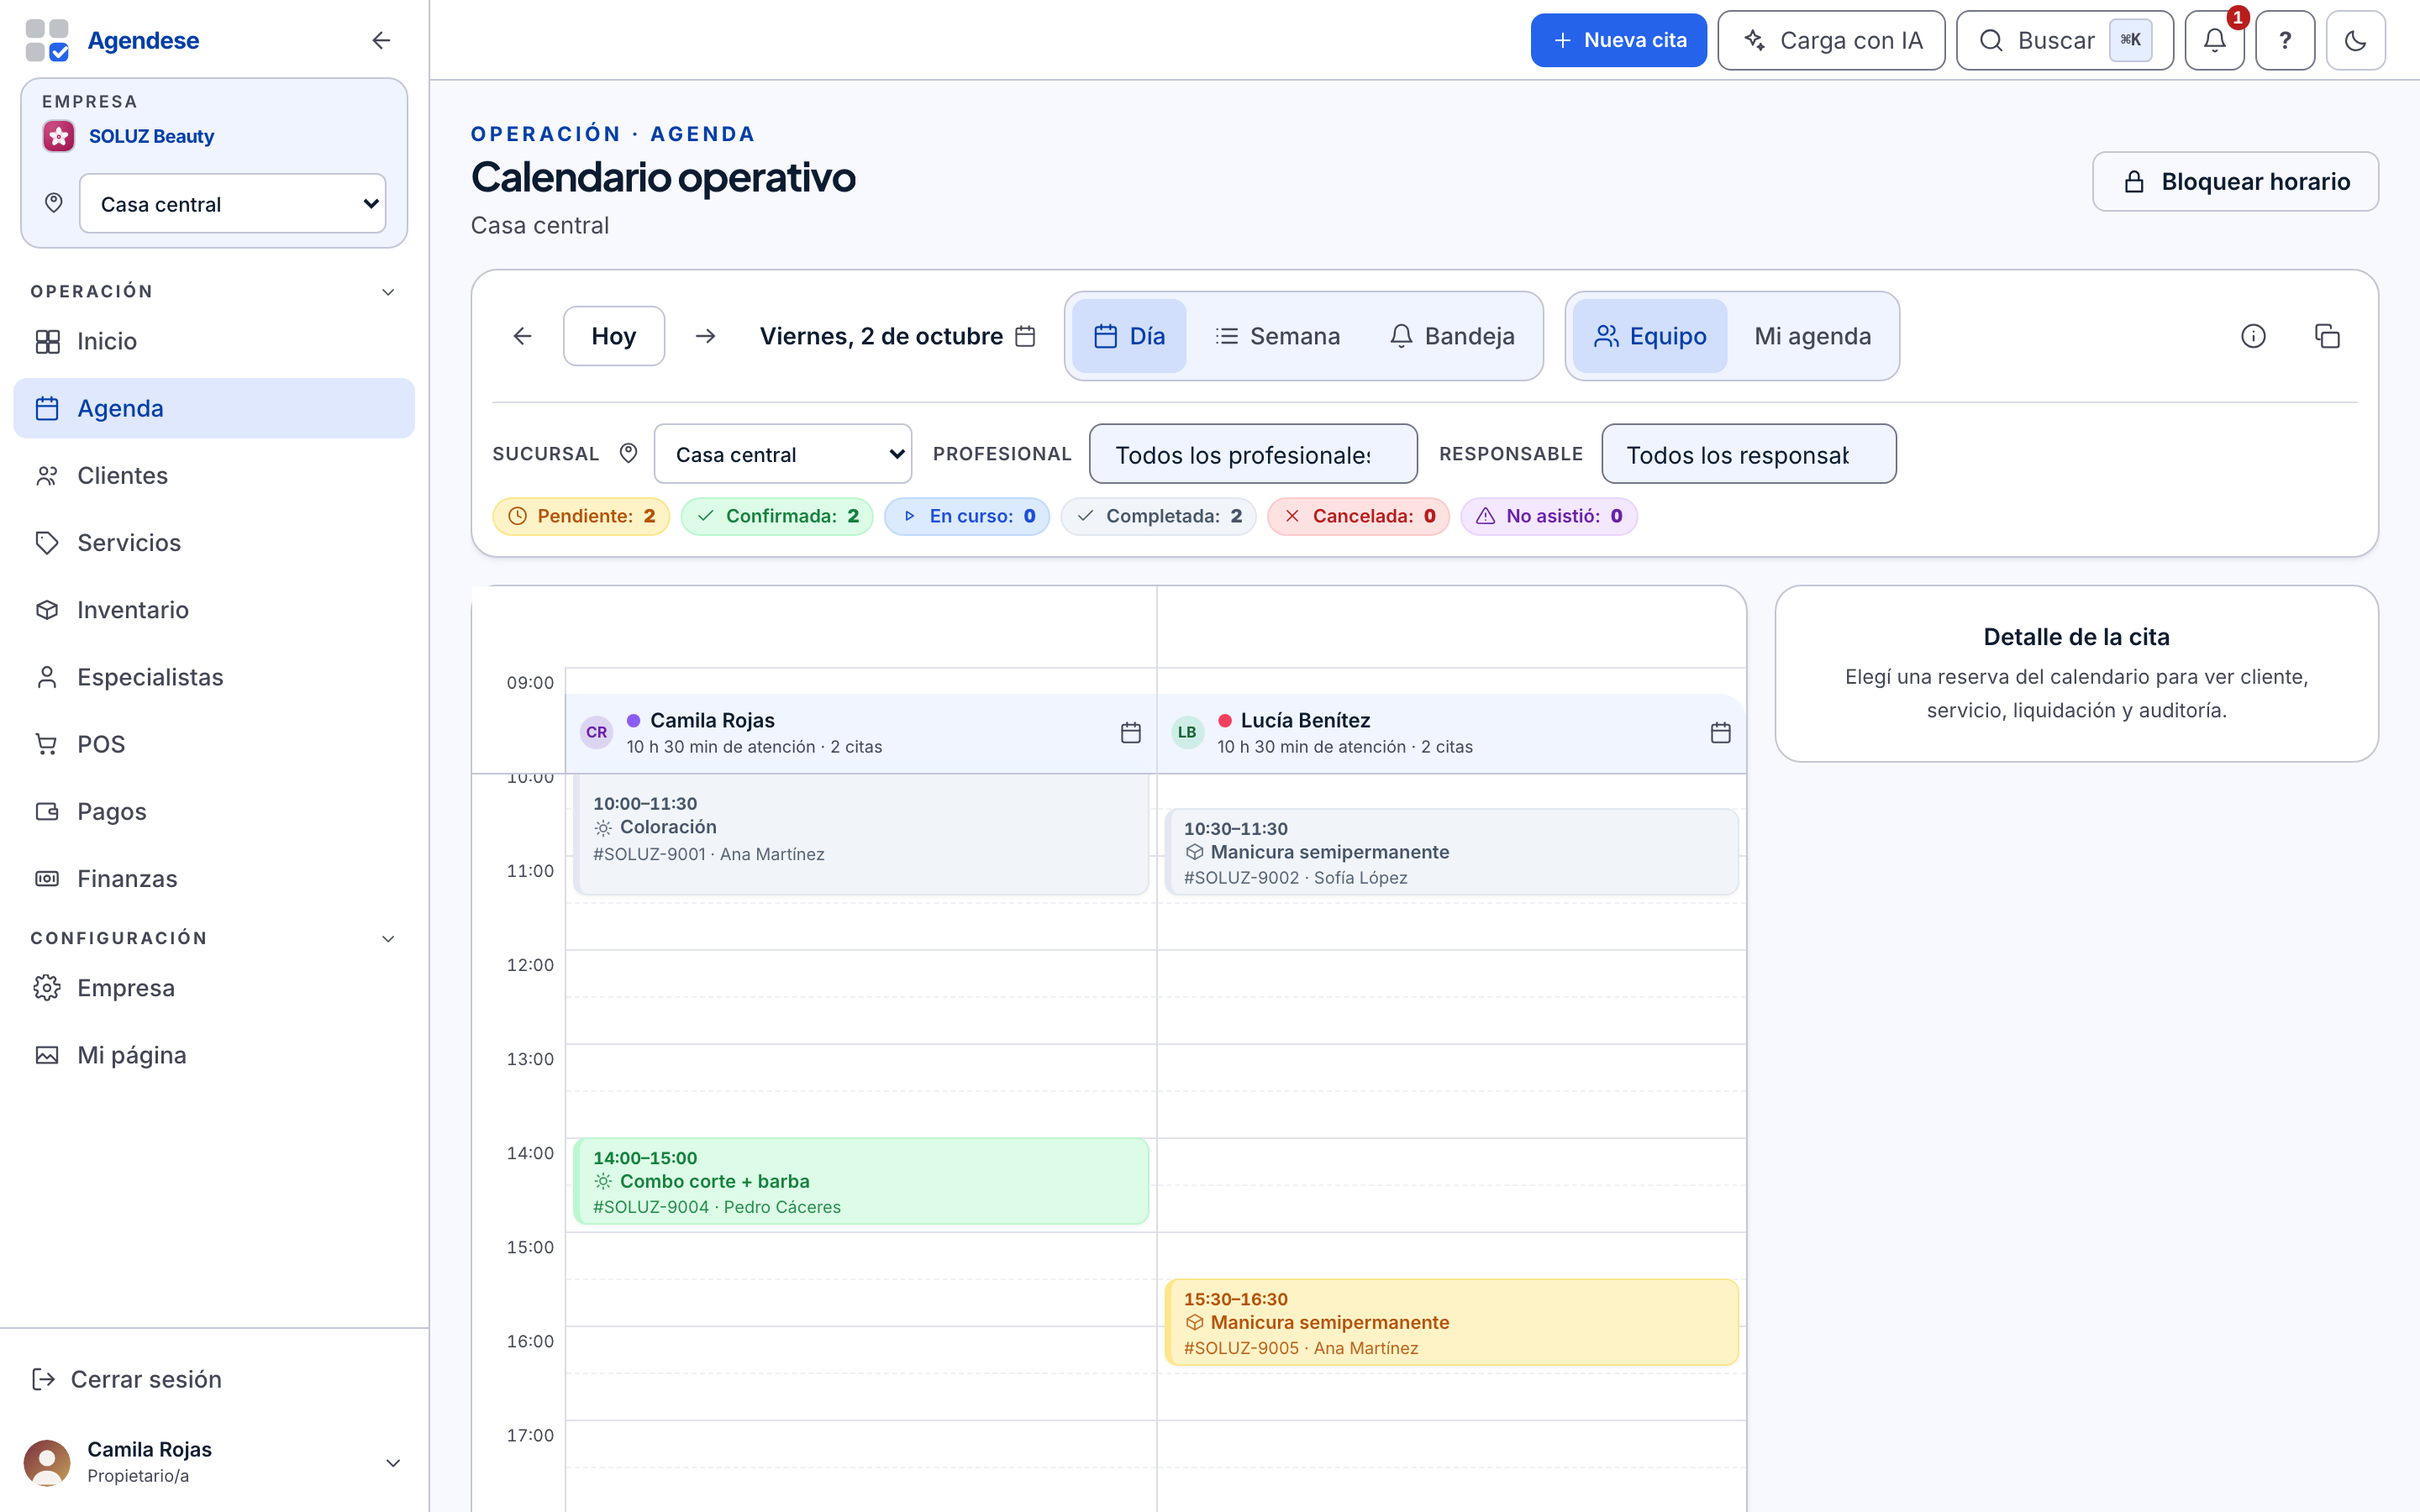This screenshot has width=2420, height=1512.
Task: Click Agendese logo icon
Action: click(47, 40)
